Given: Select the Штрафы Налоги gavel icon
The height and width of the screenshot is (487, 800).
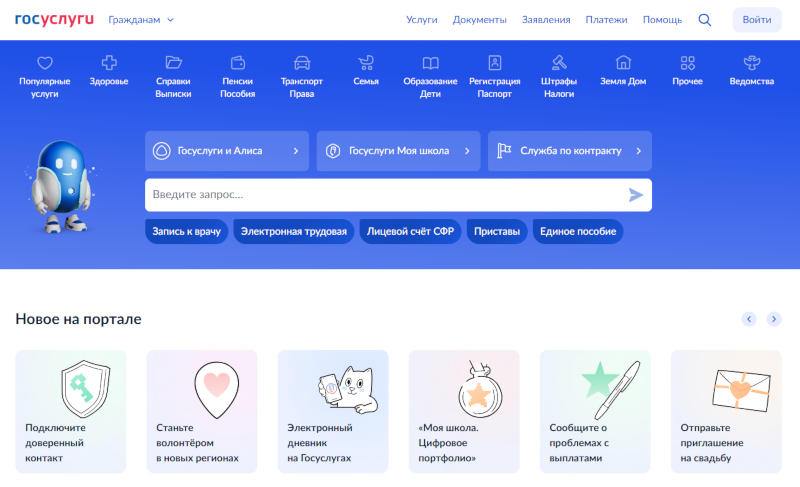Looking at the screenshot, I should [x=558, y=63].
